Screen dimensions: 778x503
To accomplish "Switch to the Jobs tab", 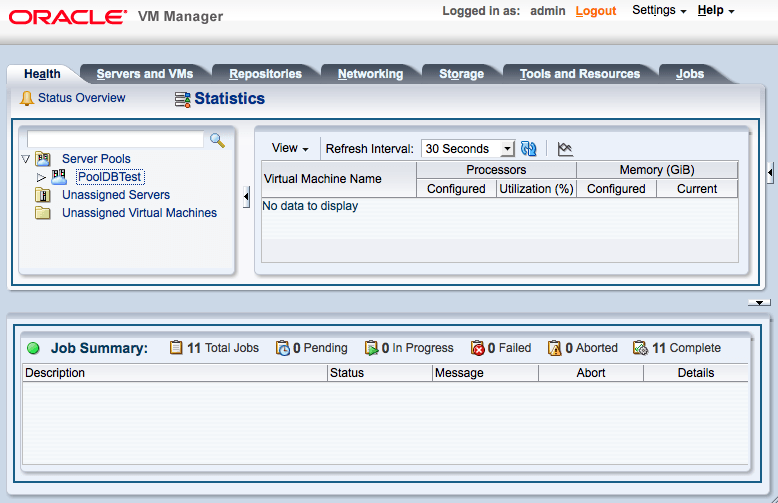I will 690,74.
